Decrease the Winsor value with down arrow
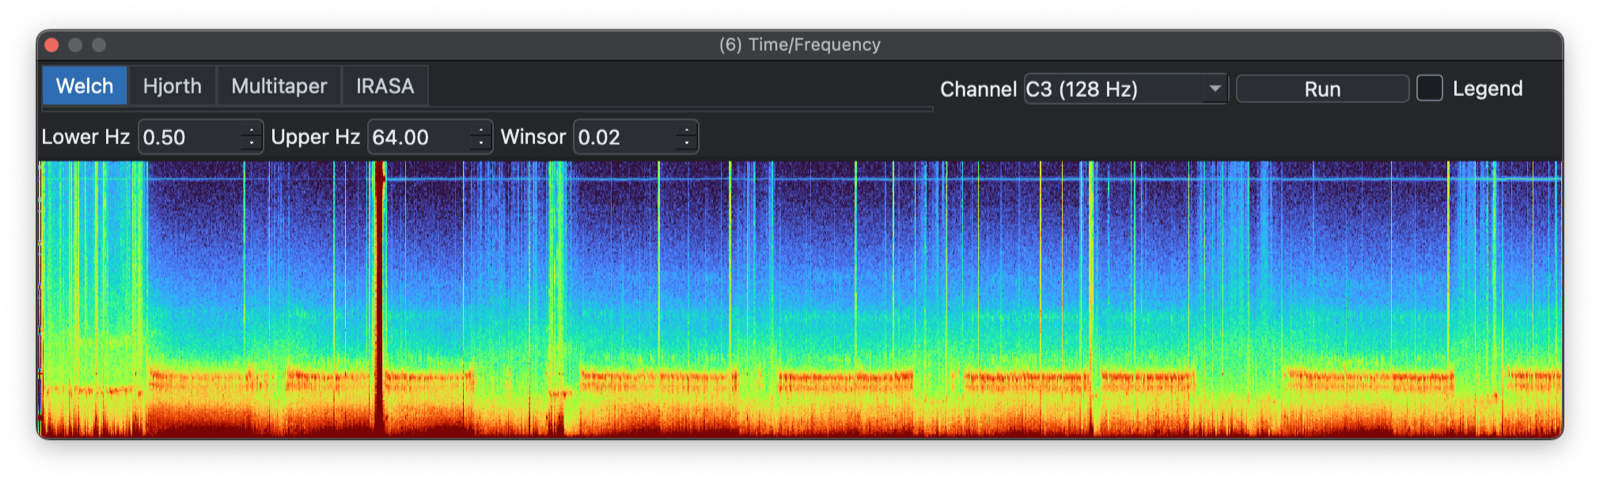 click(687, 144)
